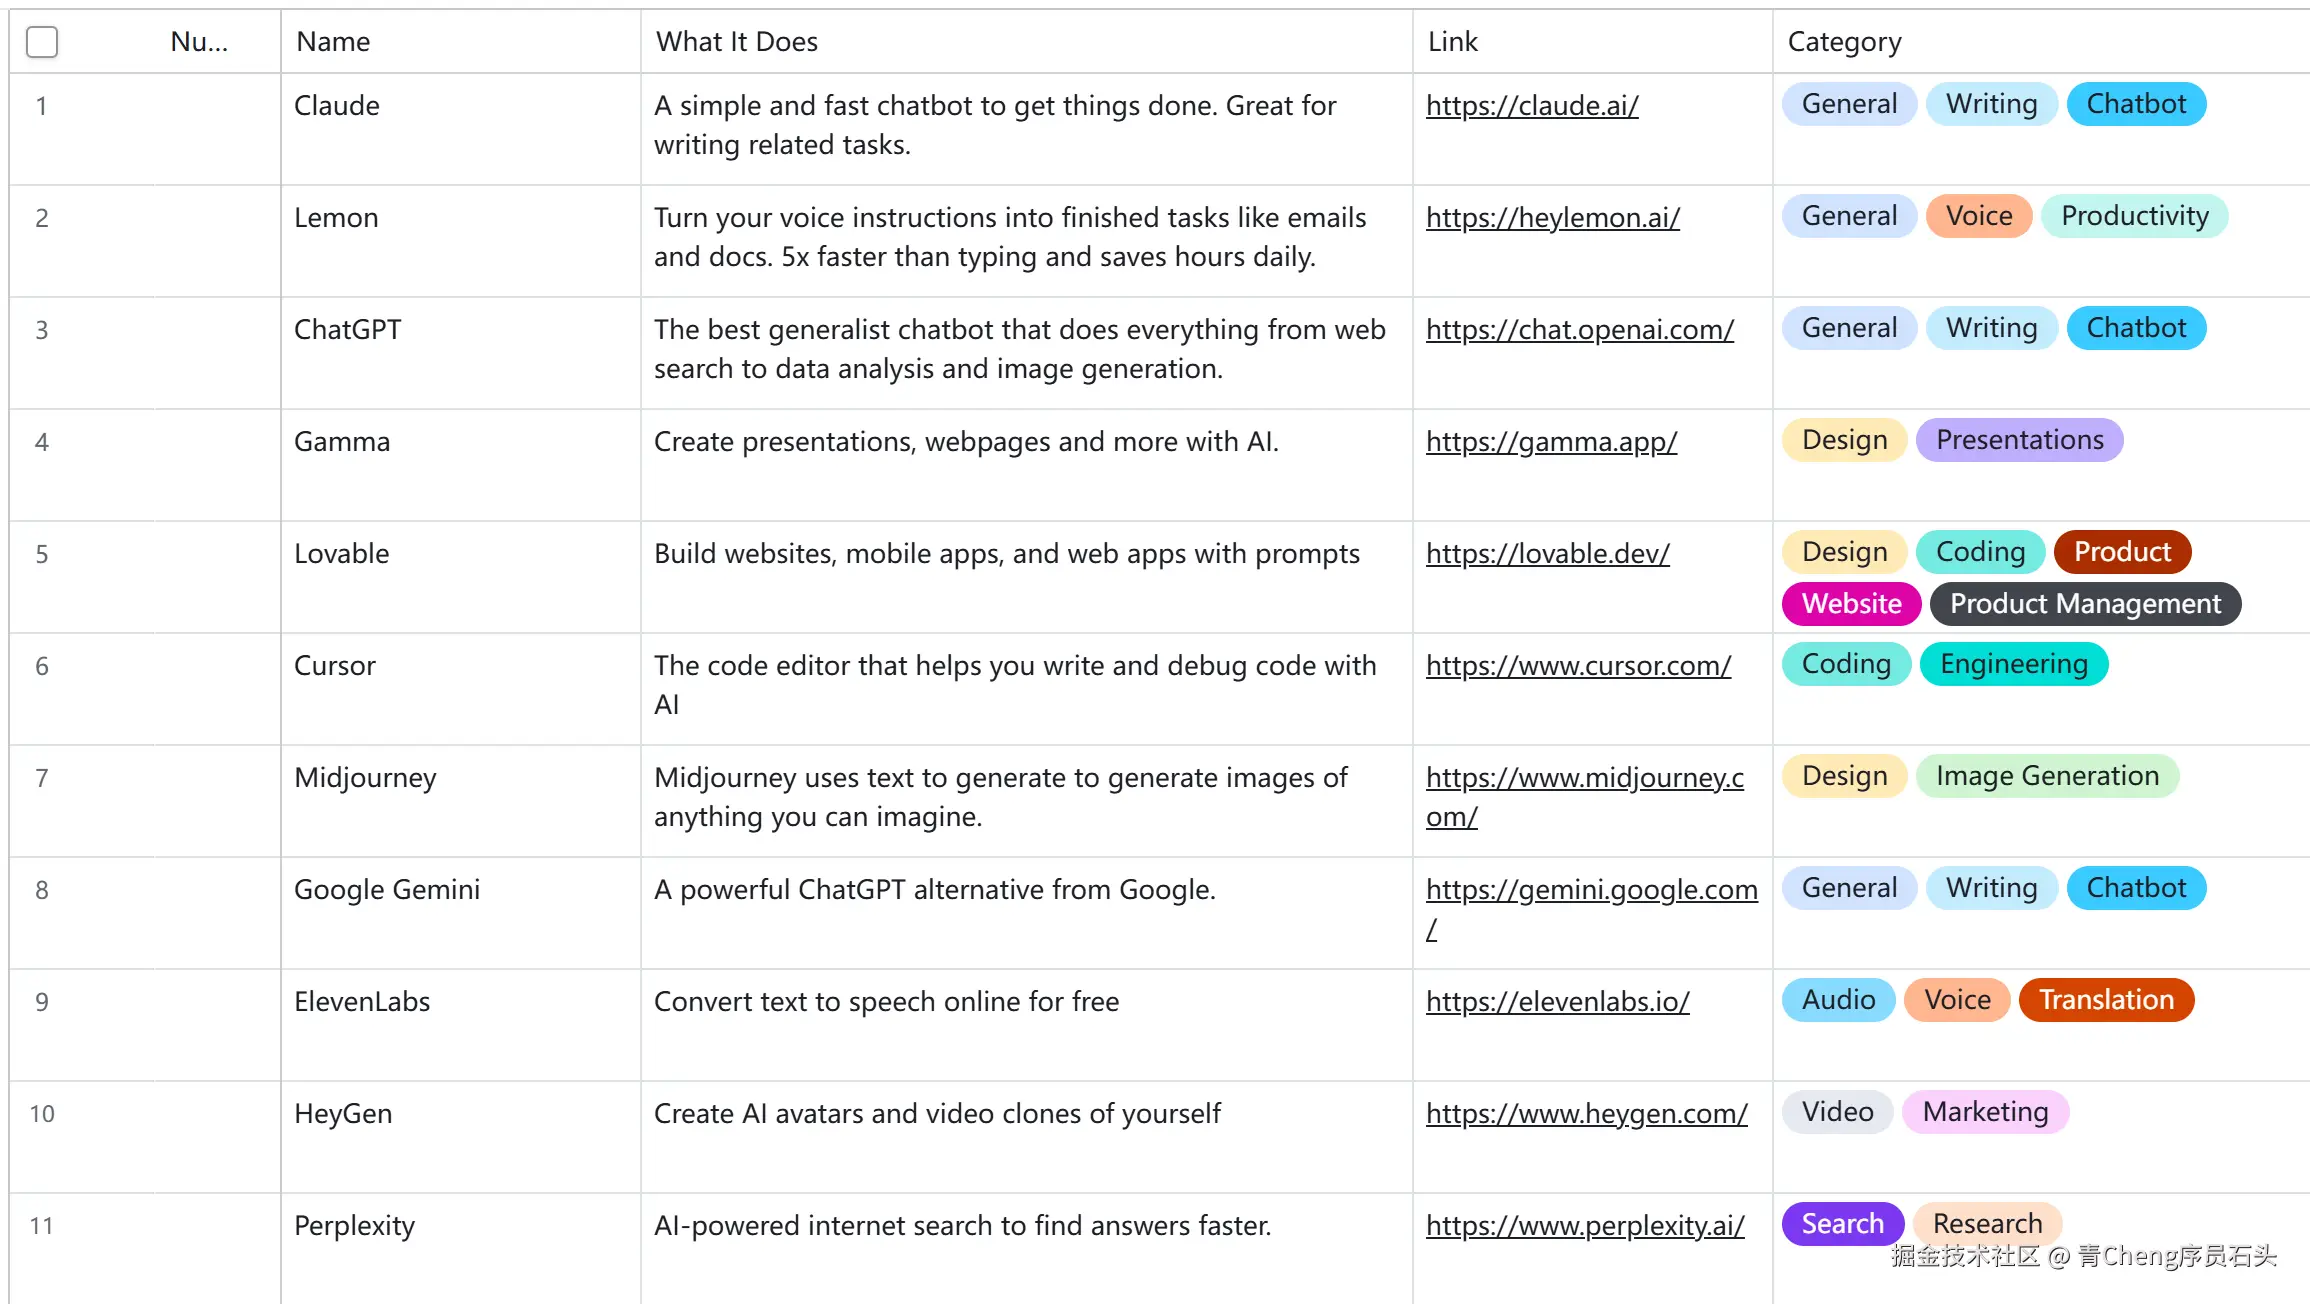This screenshot has width=2310, height=1304.
Task: Select the orange Voice tag on Lemon row
Action: click(x=1978, y=216)
